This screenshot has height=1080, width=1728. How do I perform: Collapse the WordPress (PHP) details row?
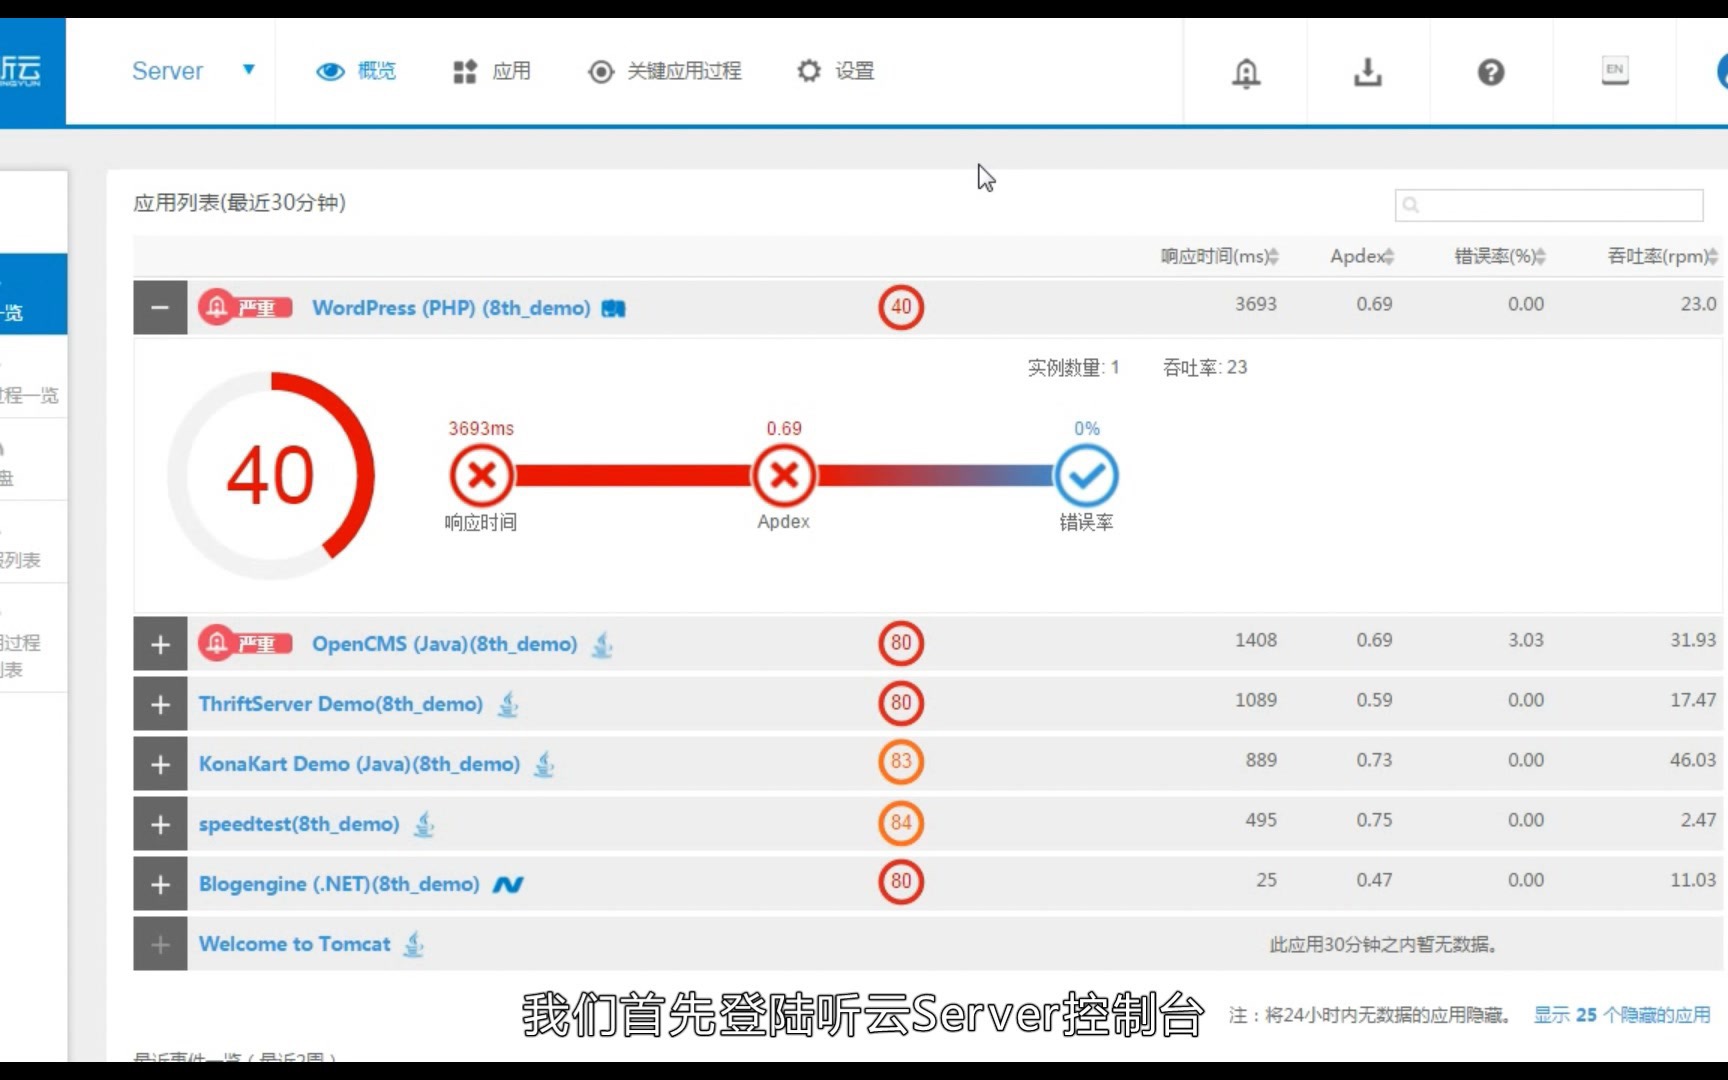tap(159, 307)
